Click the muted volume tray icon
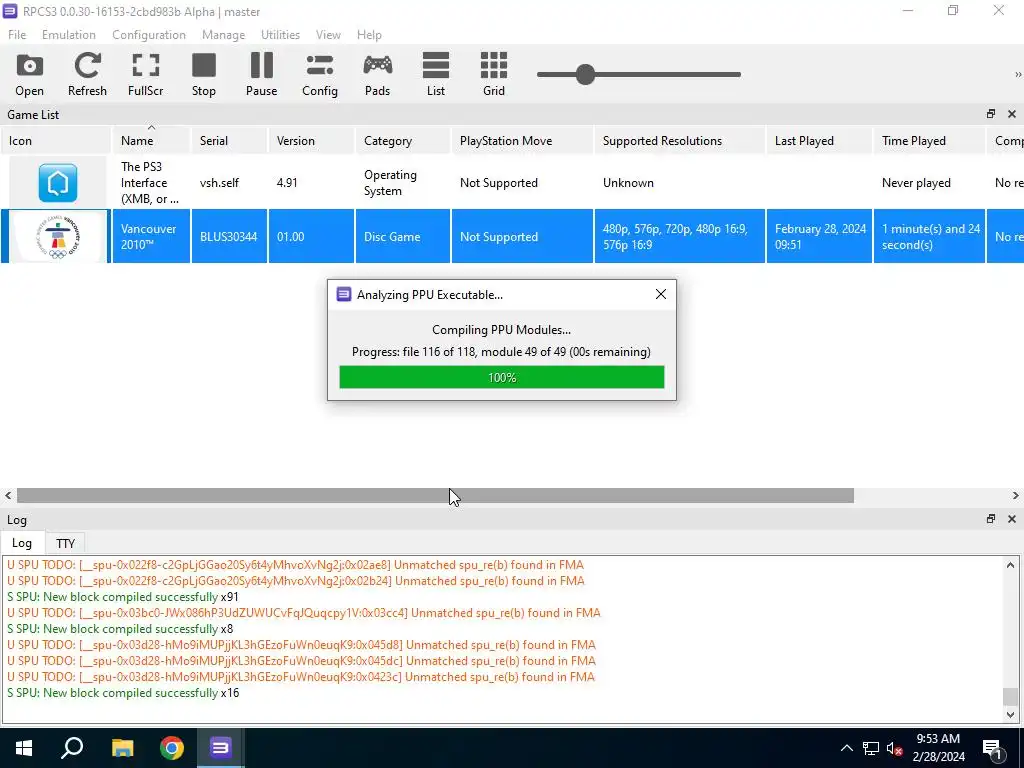The height and width of the screenshot is (768, 1024). (895, 748)
